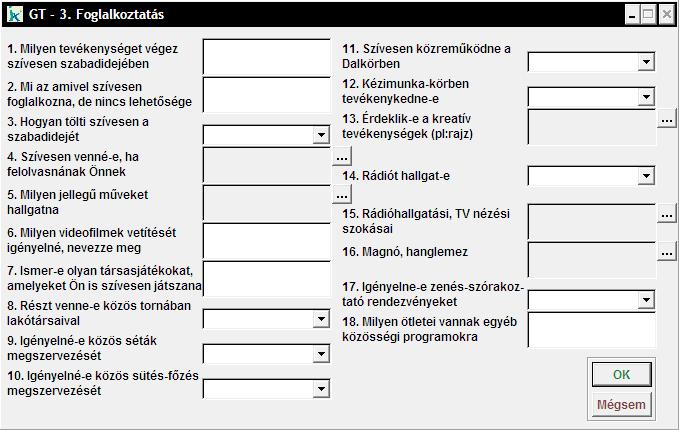Click text field for question 18 ötletei
Screen dimensions: 679x430
[590, 329]
